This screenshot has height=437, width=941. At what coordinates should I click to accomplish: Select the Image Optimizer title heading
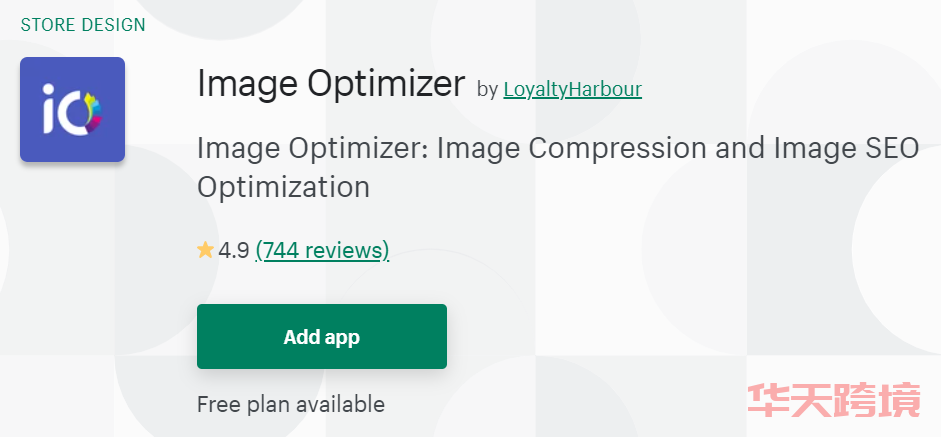331,84
